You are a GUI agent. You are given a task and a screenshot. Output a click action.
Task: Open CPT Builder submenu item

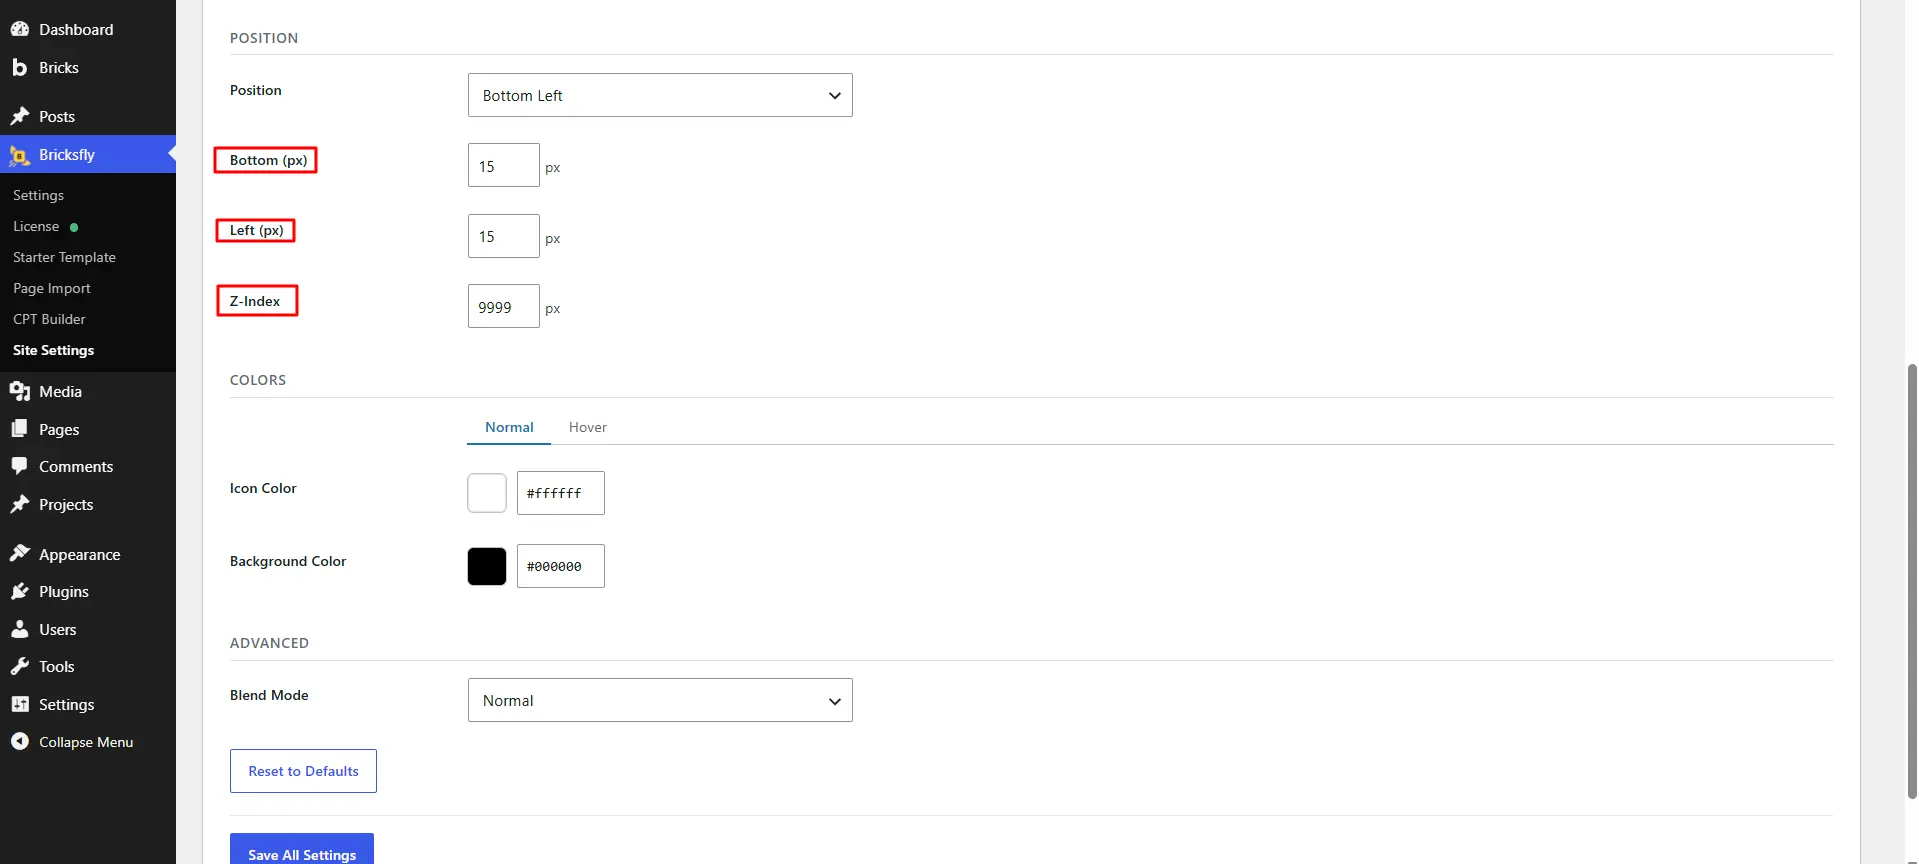pos(49,319)
